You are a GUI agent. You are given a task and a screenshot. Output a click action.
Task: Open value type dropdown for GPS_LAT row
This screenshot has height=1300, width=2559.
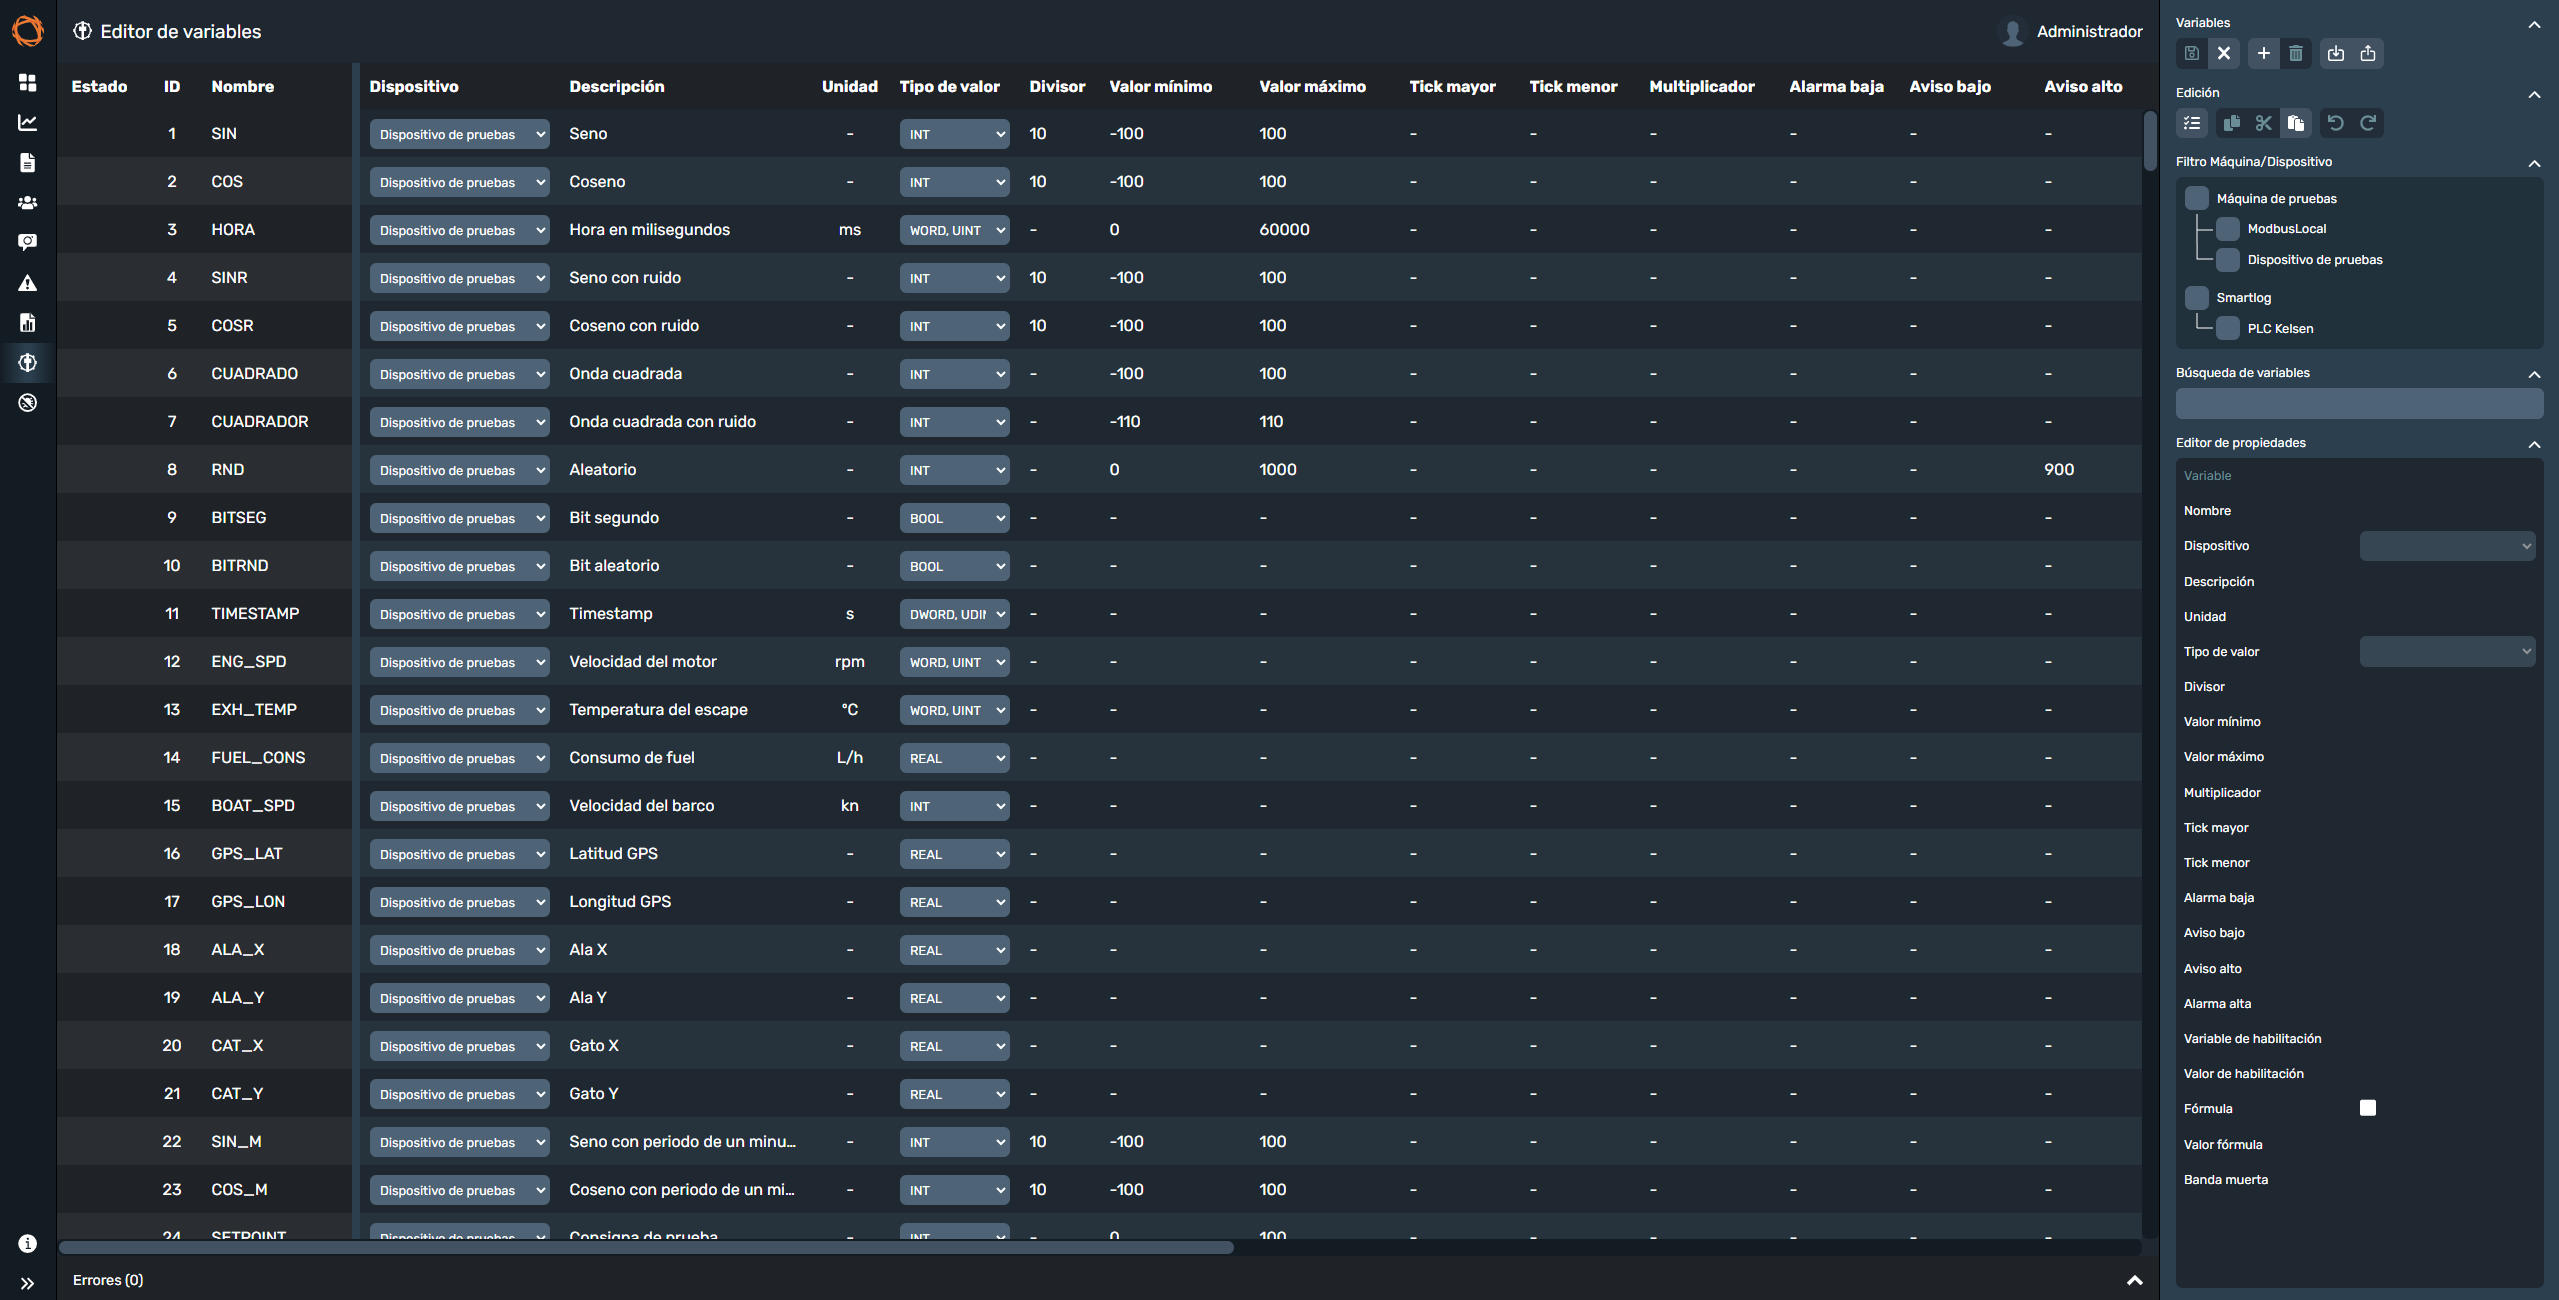[954, 854]
